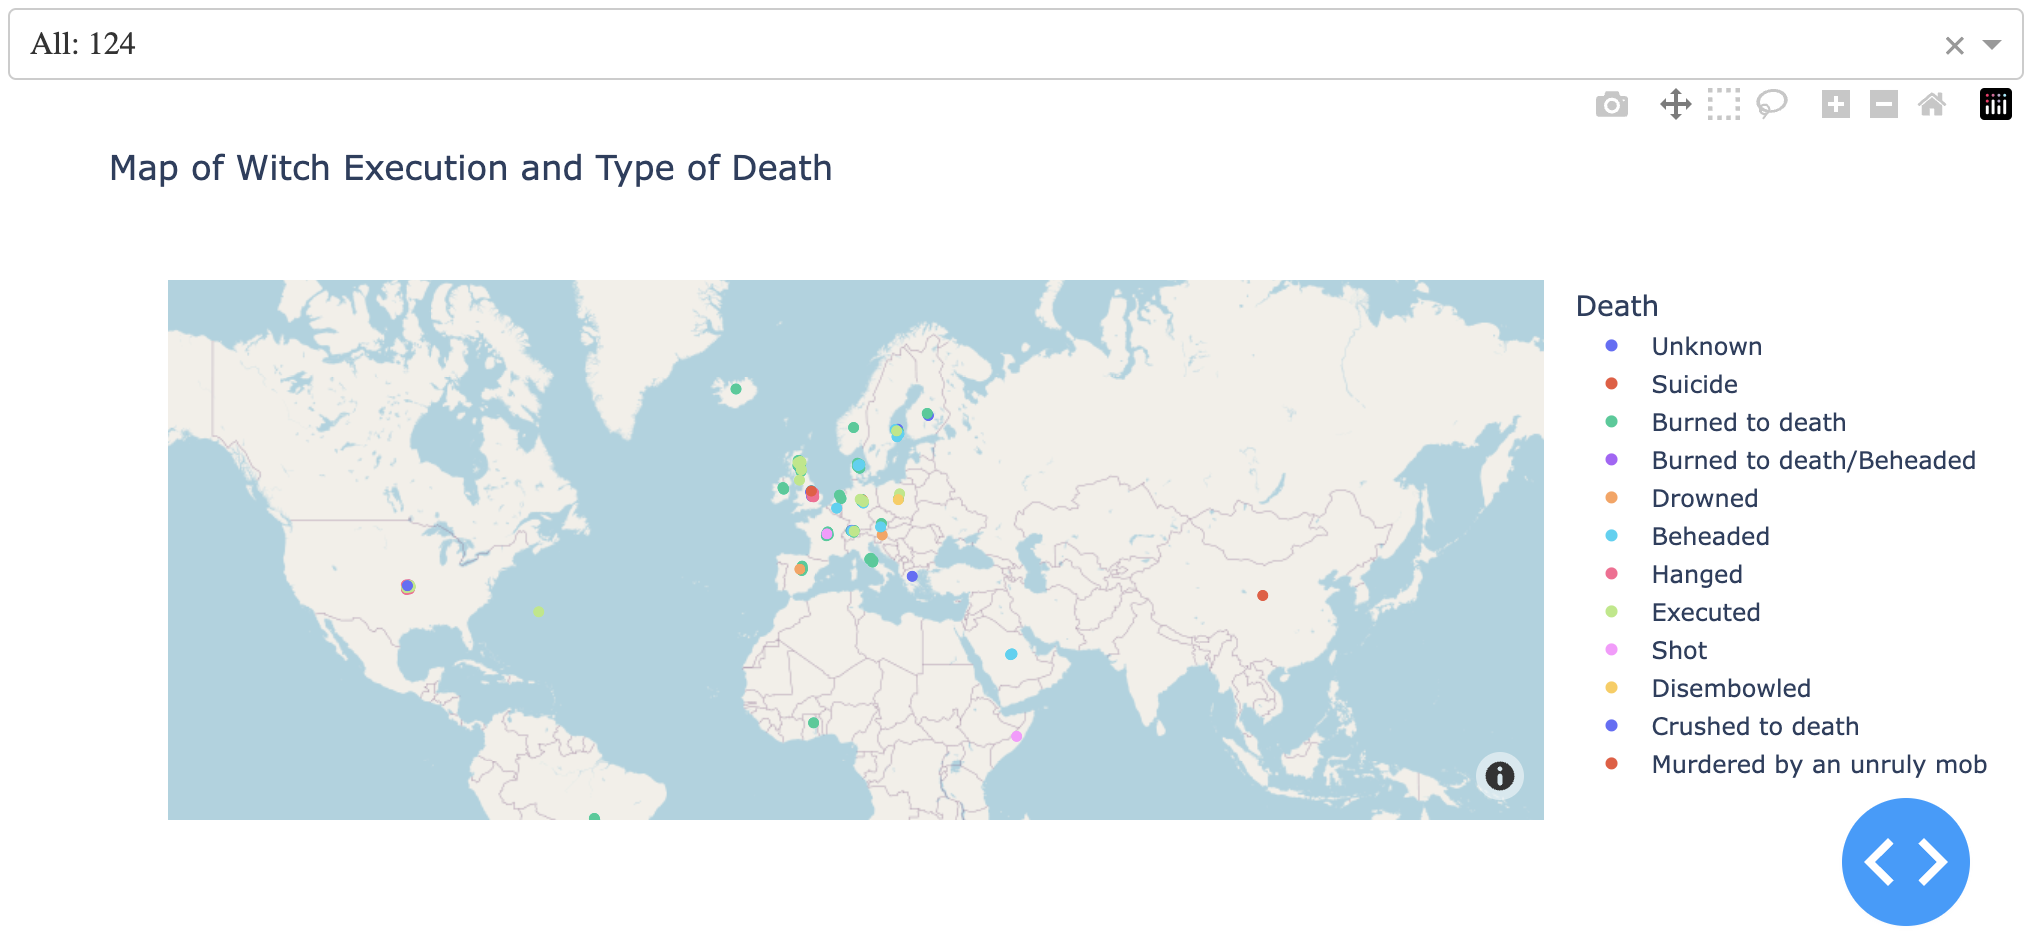Hide the Hanged trace via its legend entry
This screenshot has width=2026, height=944.
1697,574
